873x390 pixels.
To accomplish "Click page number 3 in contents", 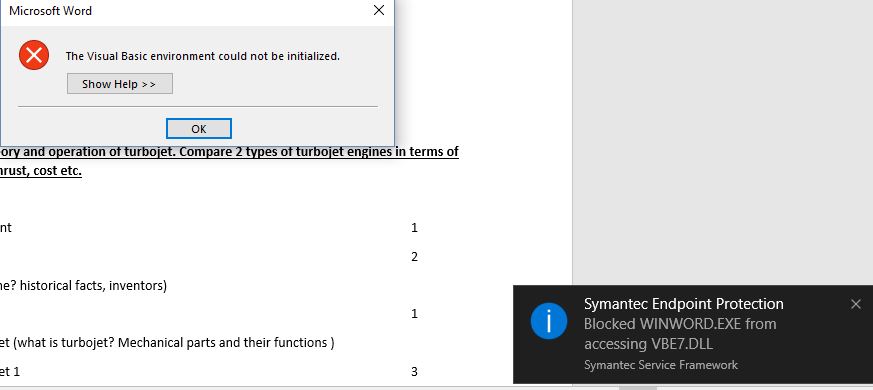I will [x=414, y=372].
